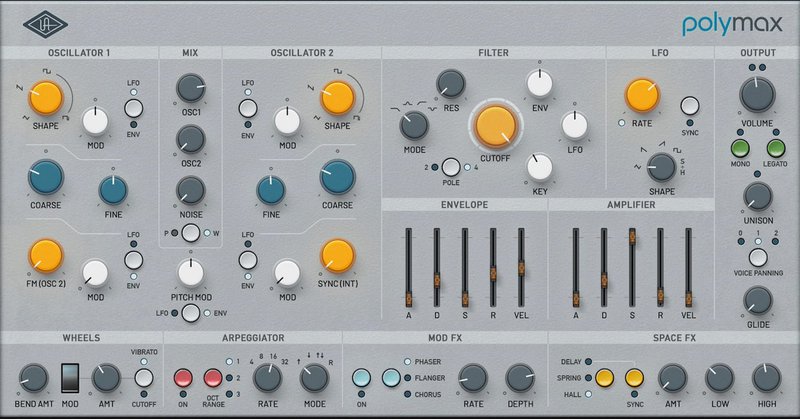
Task: Click the Arpeggiator RATE knob
Action: [x=267, y=378]
